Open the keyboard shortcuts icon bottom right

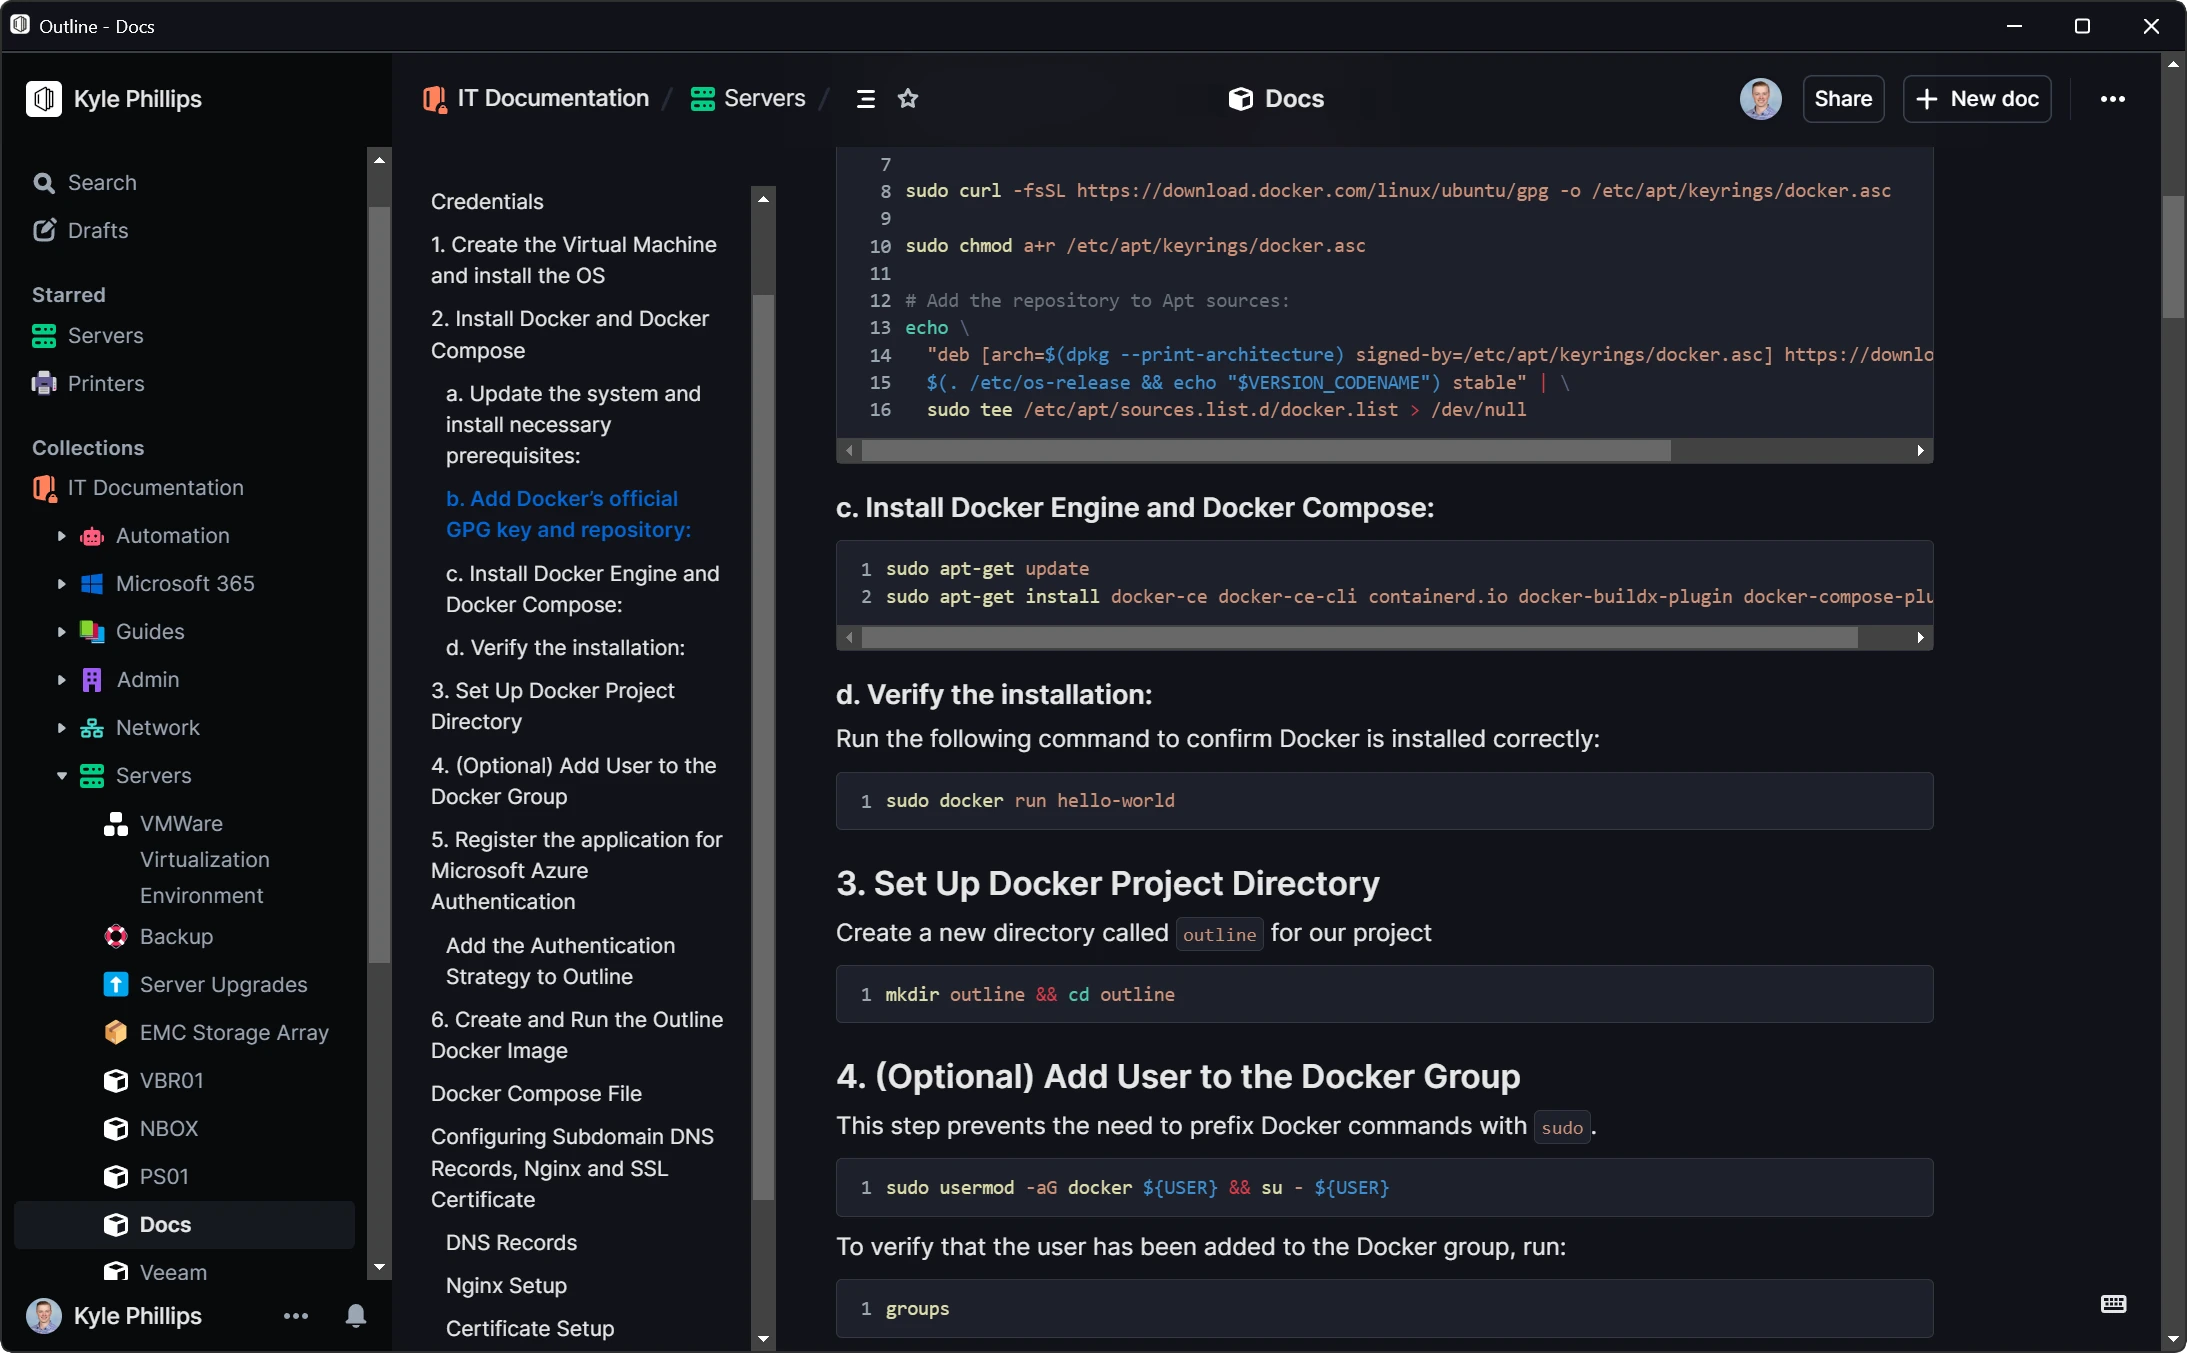[x=2113, y=1303]
